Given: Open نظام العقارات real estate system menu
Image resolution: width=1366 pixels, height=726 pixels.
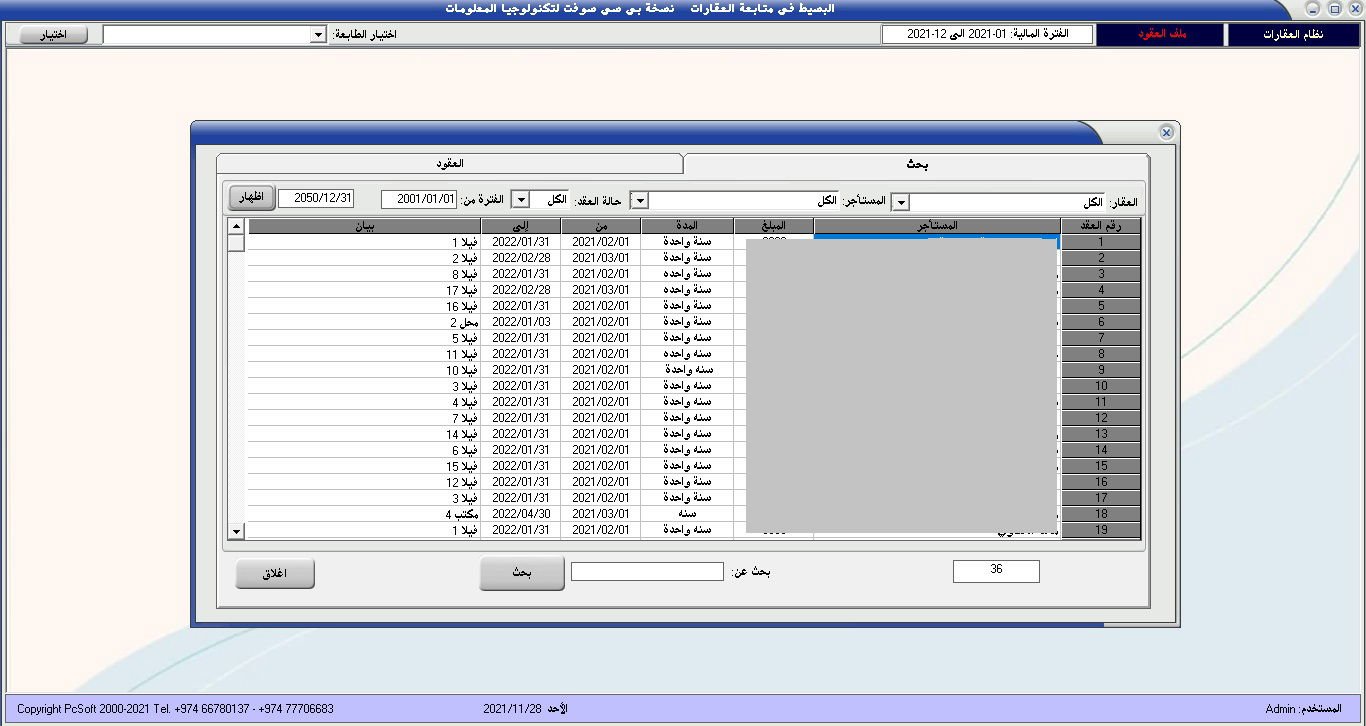Looking at the screenshot, I should [1293, 35].
